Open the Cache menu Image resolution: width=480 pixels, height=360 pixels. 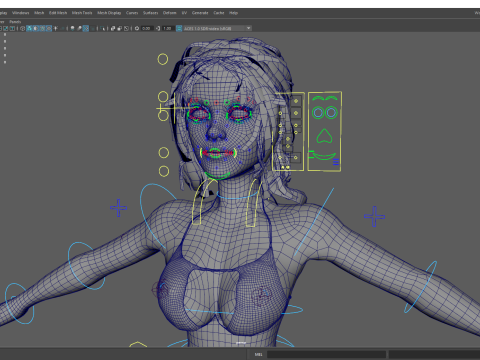219,13
